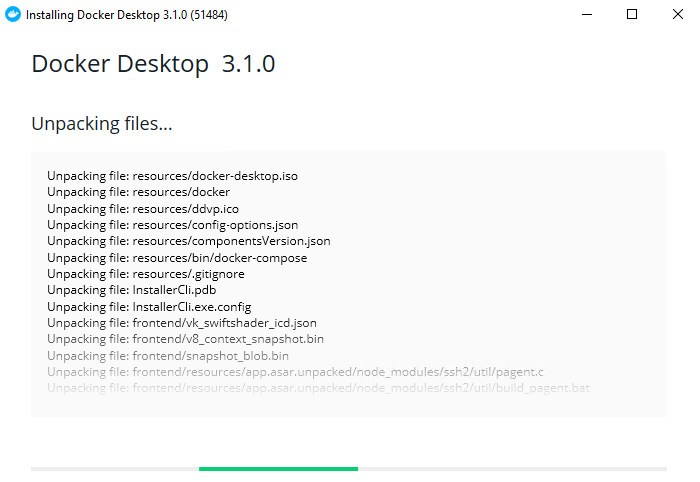
Task: Select the resources/componentsVersion.json log line
Action: 189,241
